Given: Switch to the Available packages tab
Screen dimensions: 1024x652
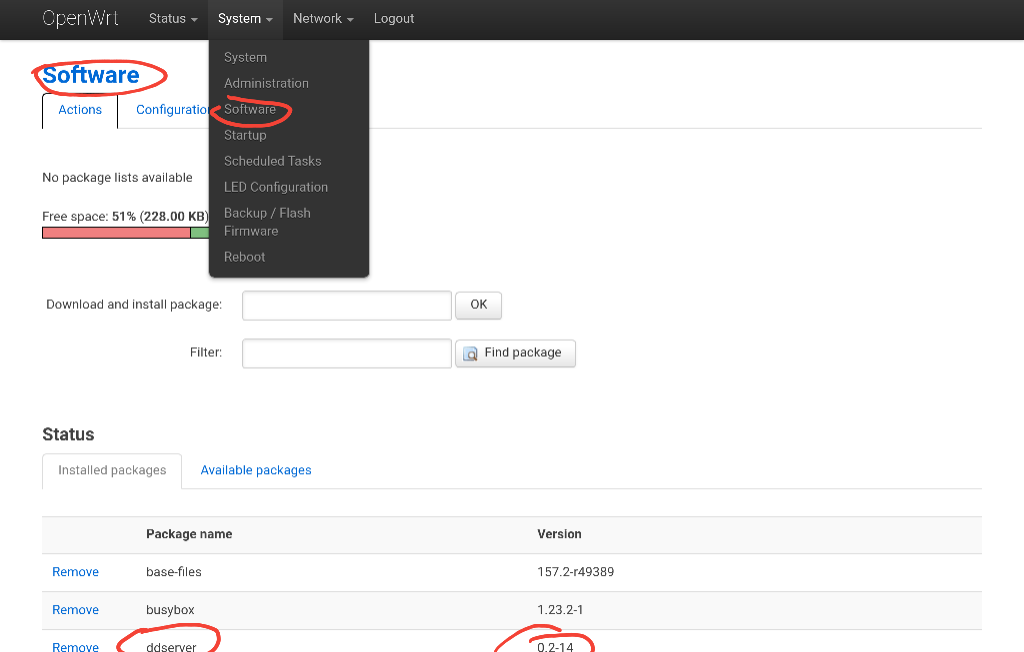Looking at the screenshot, I should click(x=256, y=470).
